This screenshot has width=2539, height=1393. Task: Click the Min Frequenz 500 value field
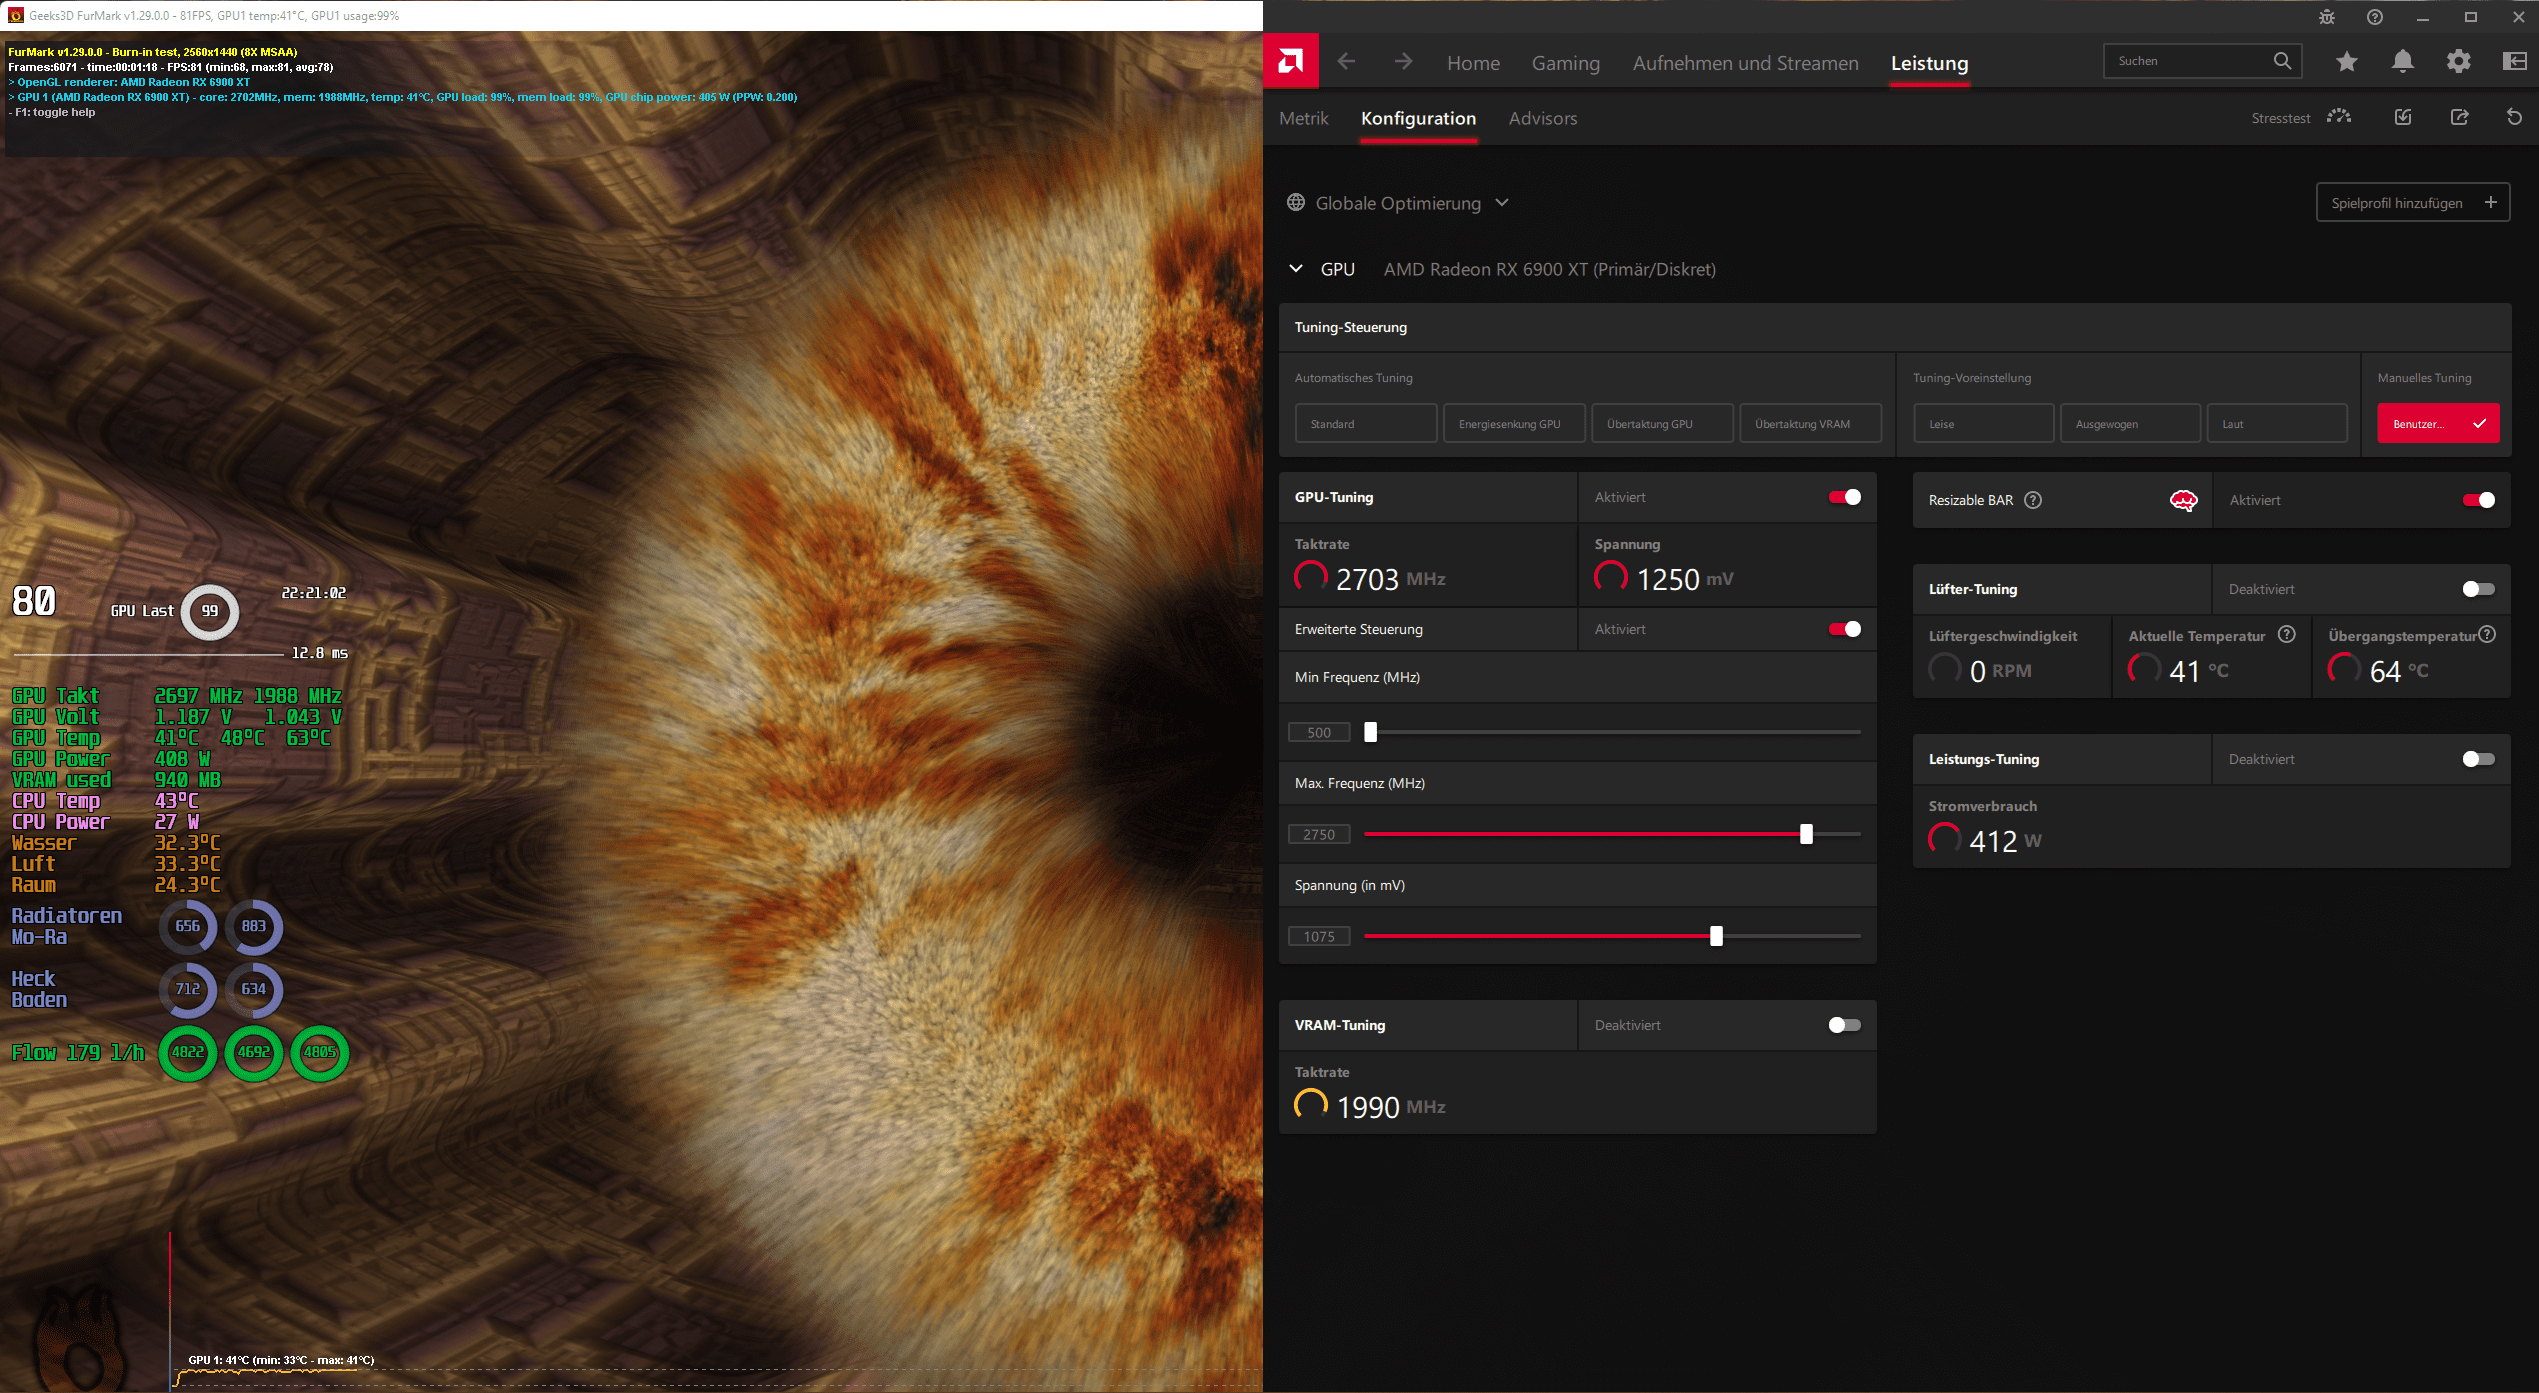[1319, 732]
